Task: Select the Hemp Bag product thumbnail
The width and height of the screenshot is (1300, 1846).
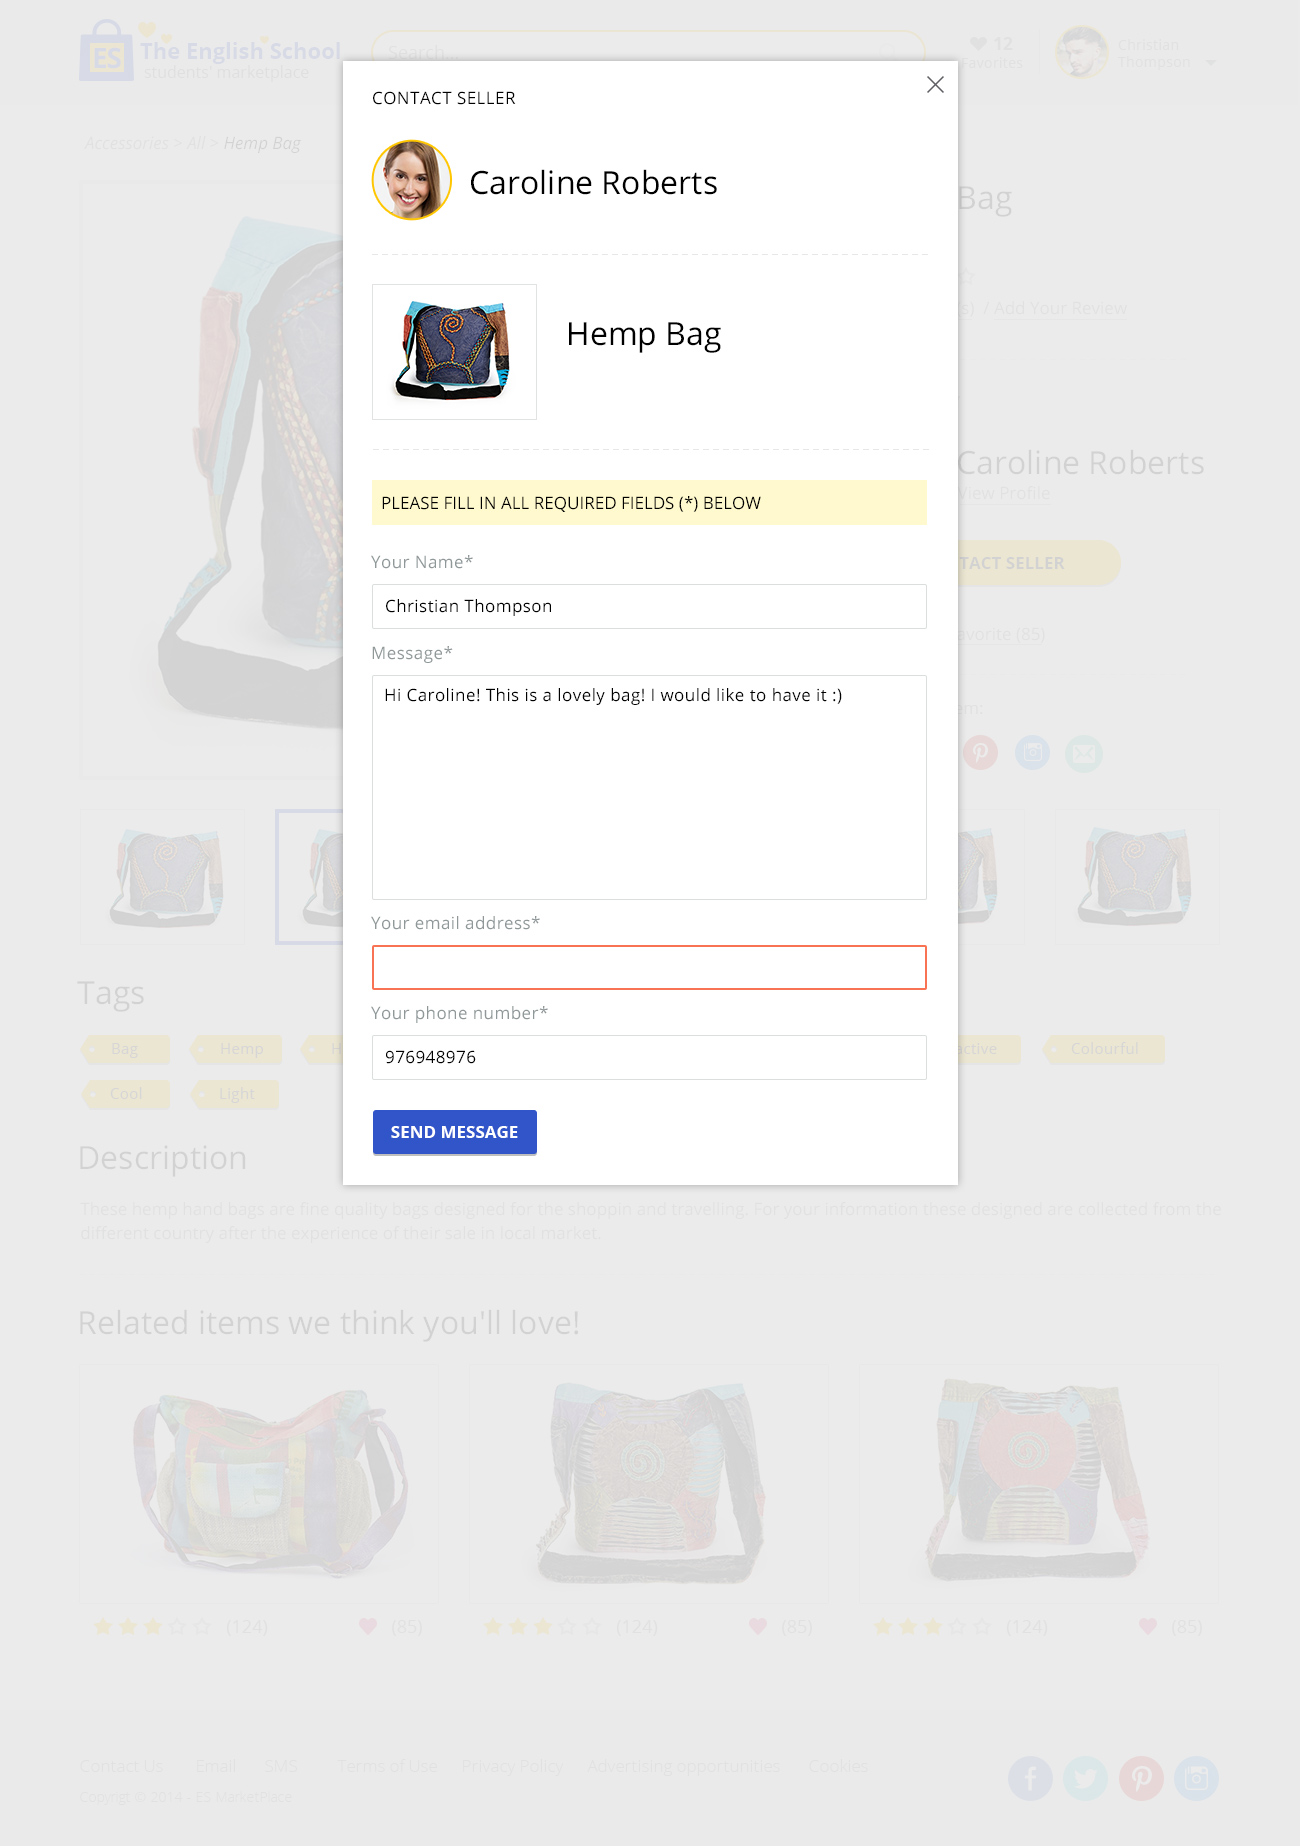Action: click(454, 352)
